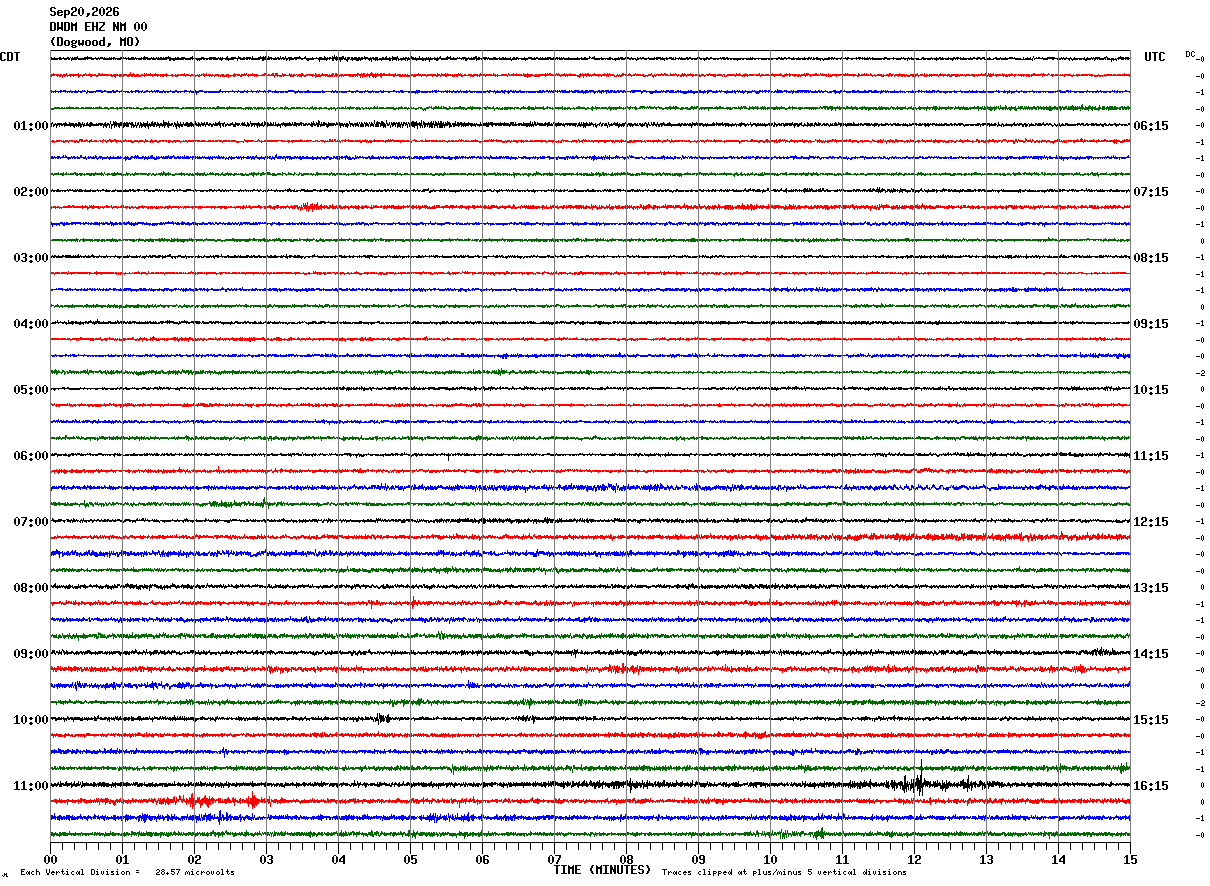Select the 16:15 UTC row label
This screenshot has height=886, width=1210.
(x=1151, y=786)
